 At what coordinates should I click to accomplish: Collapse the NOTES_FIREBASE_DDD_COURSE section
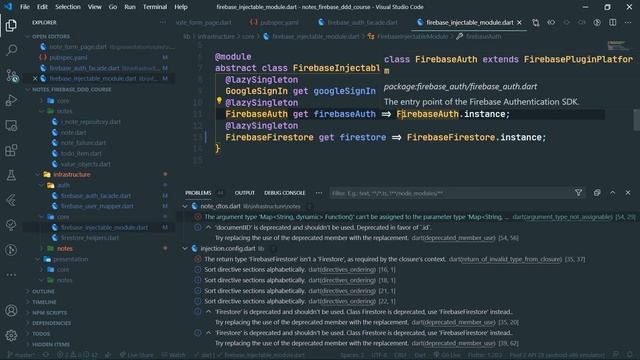click(x=71, y=89)
